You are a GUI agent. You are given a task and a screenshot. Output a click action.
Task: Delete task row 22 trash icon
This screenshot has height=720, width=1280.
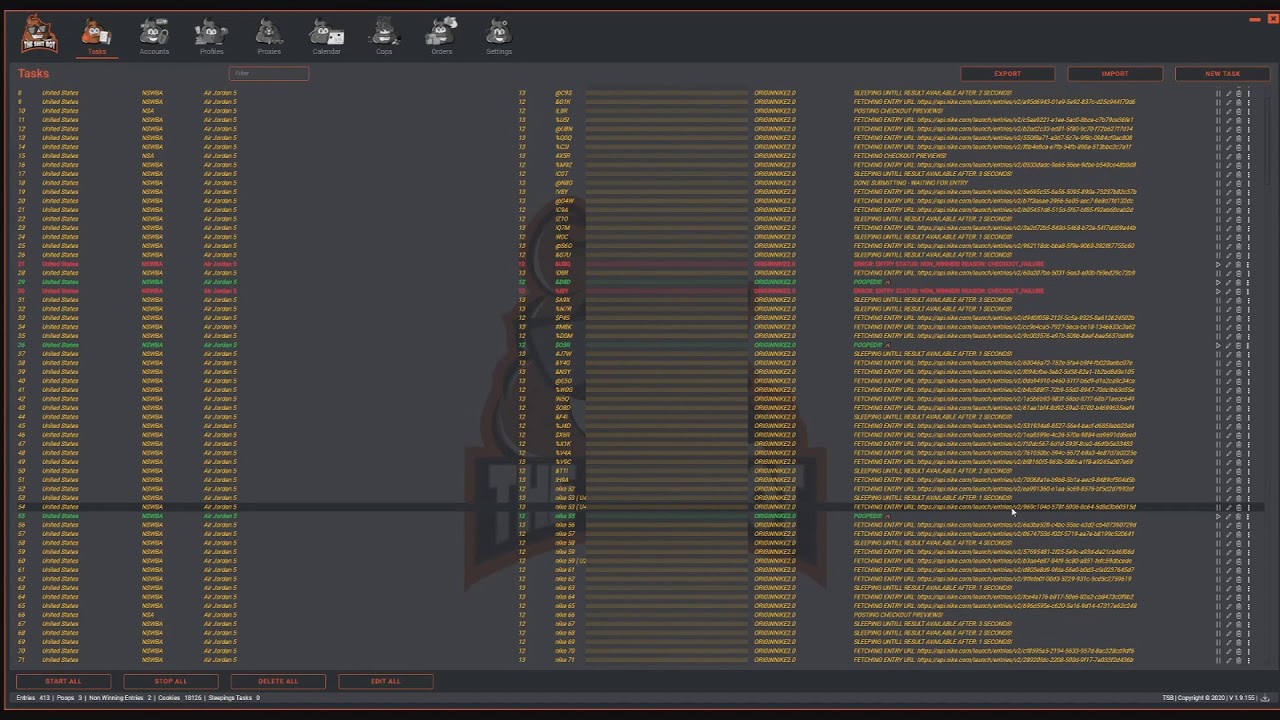pos(1239,219)
